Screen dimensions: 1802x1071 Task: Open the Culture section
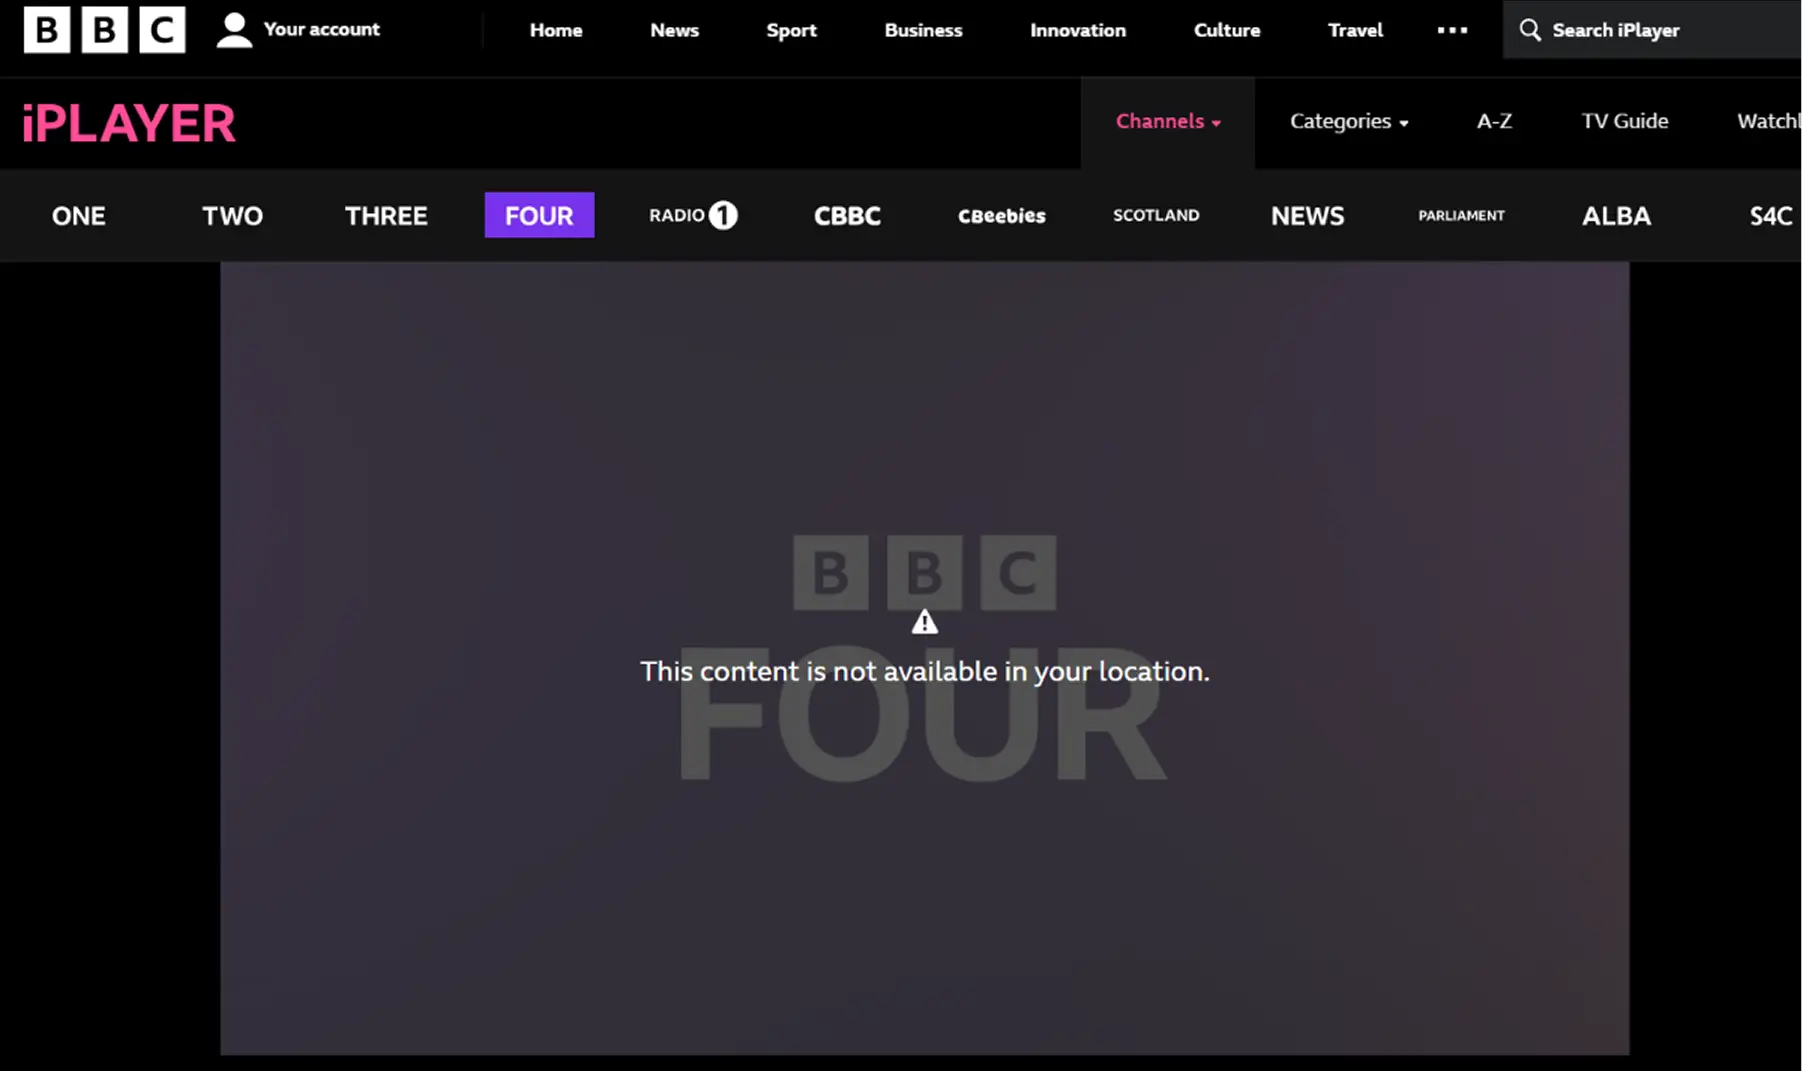(1227, 30)
